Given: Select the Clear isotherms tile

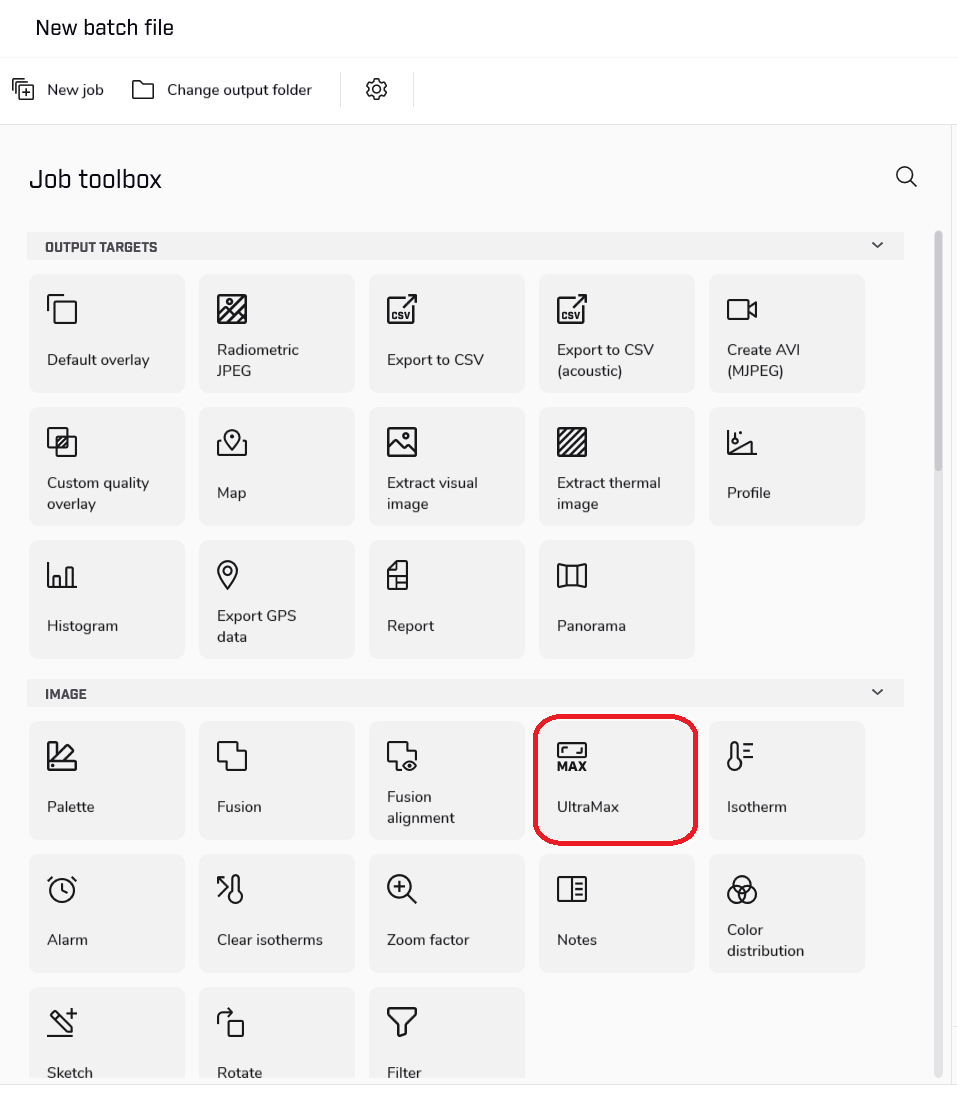Looking at the screenshot, I should (x=276, y=913).
